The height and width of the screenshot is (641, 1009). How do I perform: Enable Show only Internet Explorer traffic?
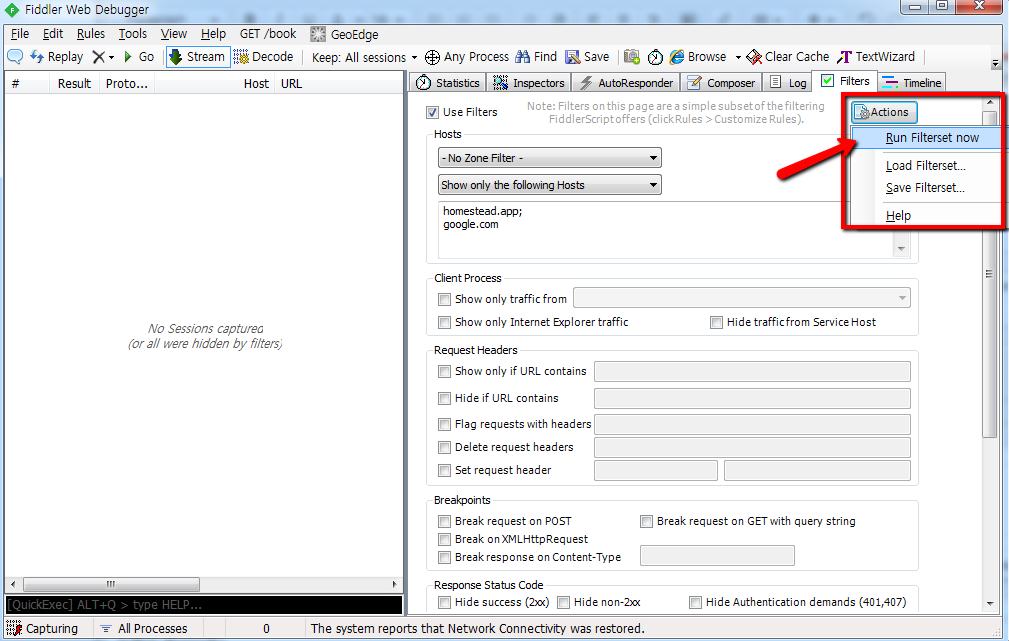tap(444, 322)
